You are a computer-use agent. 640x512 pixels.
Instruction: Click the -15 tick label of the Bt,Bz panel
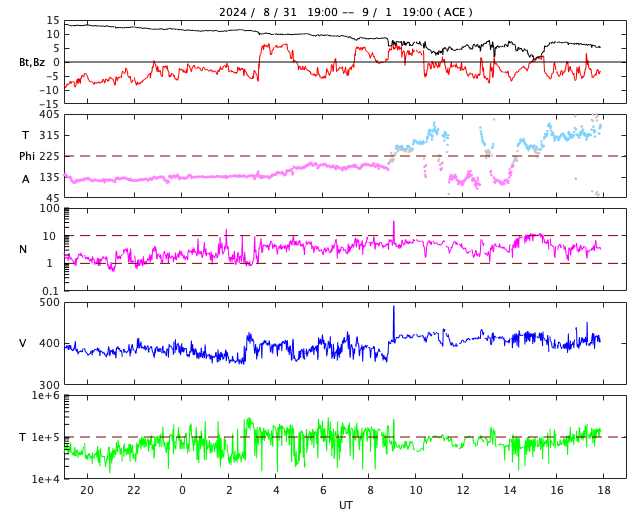click(x=49, y=104)
